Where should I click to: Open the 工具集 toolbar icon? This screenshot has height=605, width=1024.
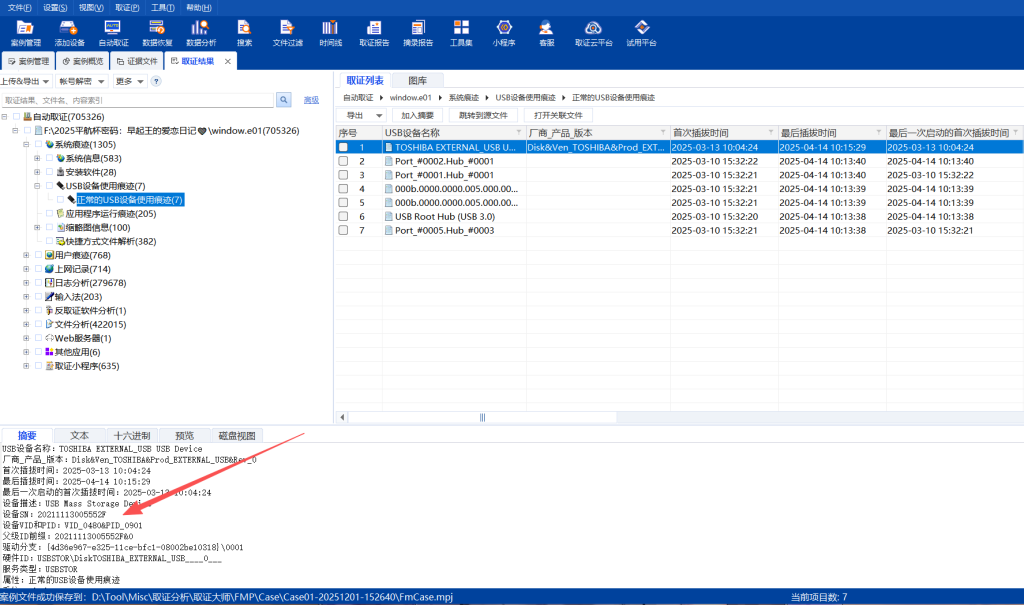(461, 32)
